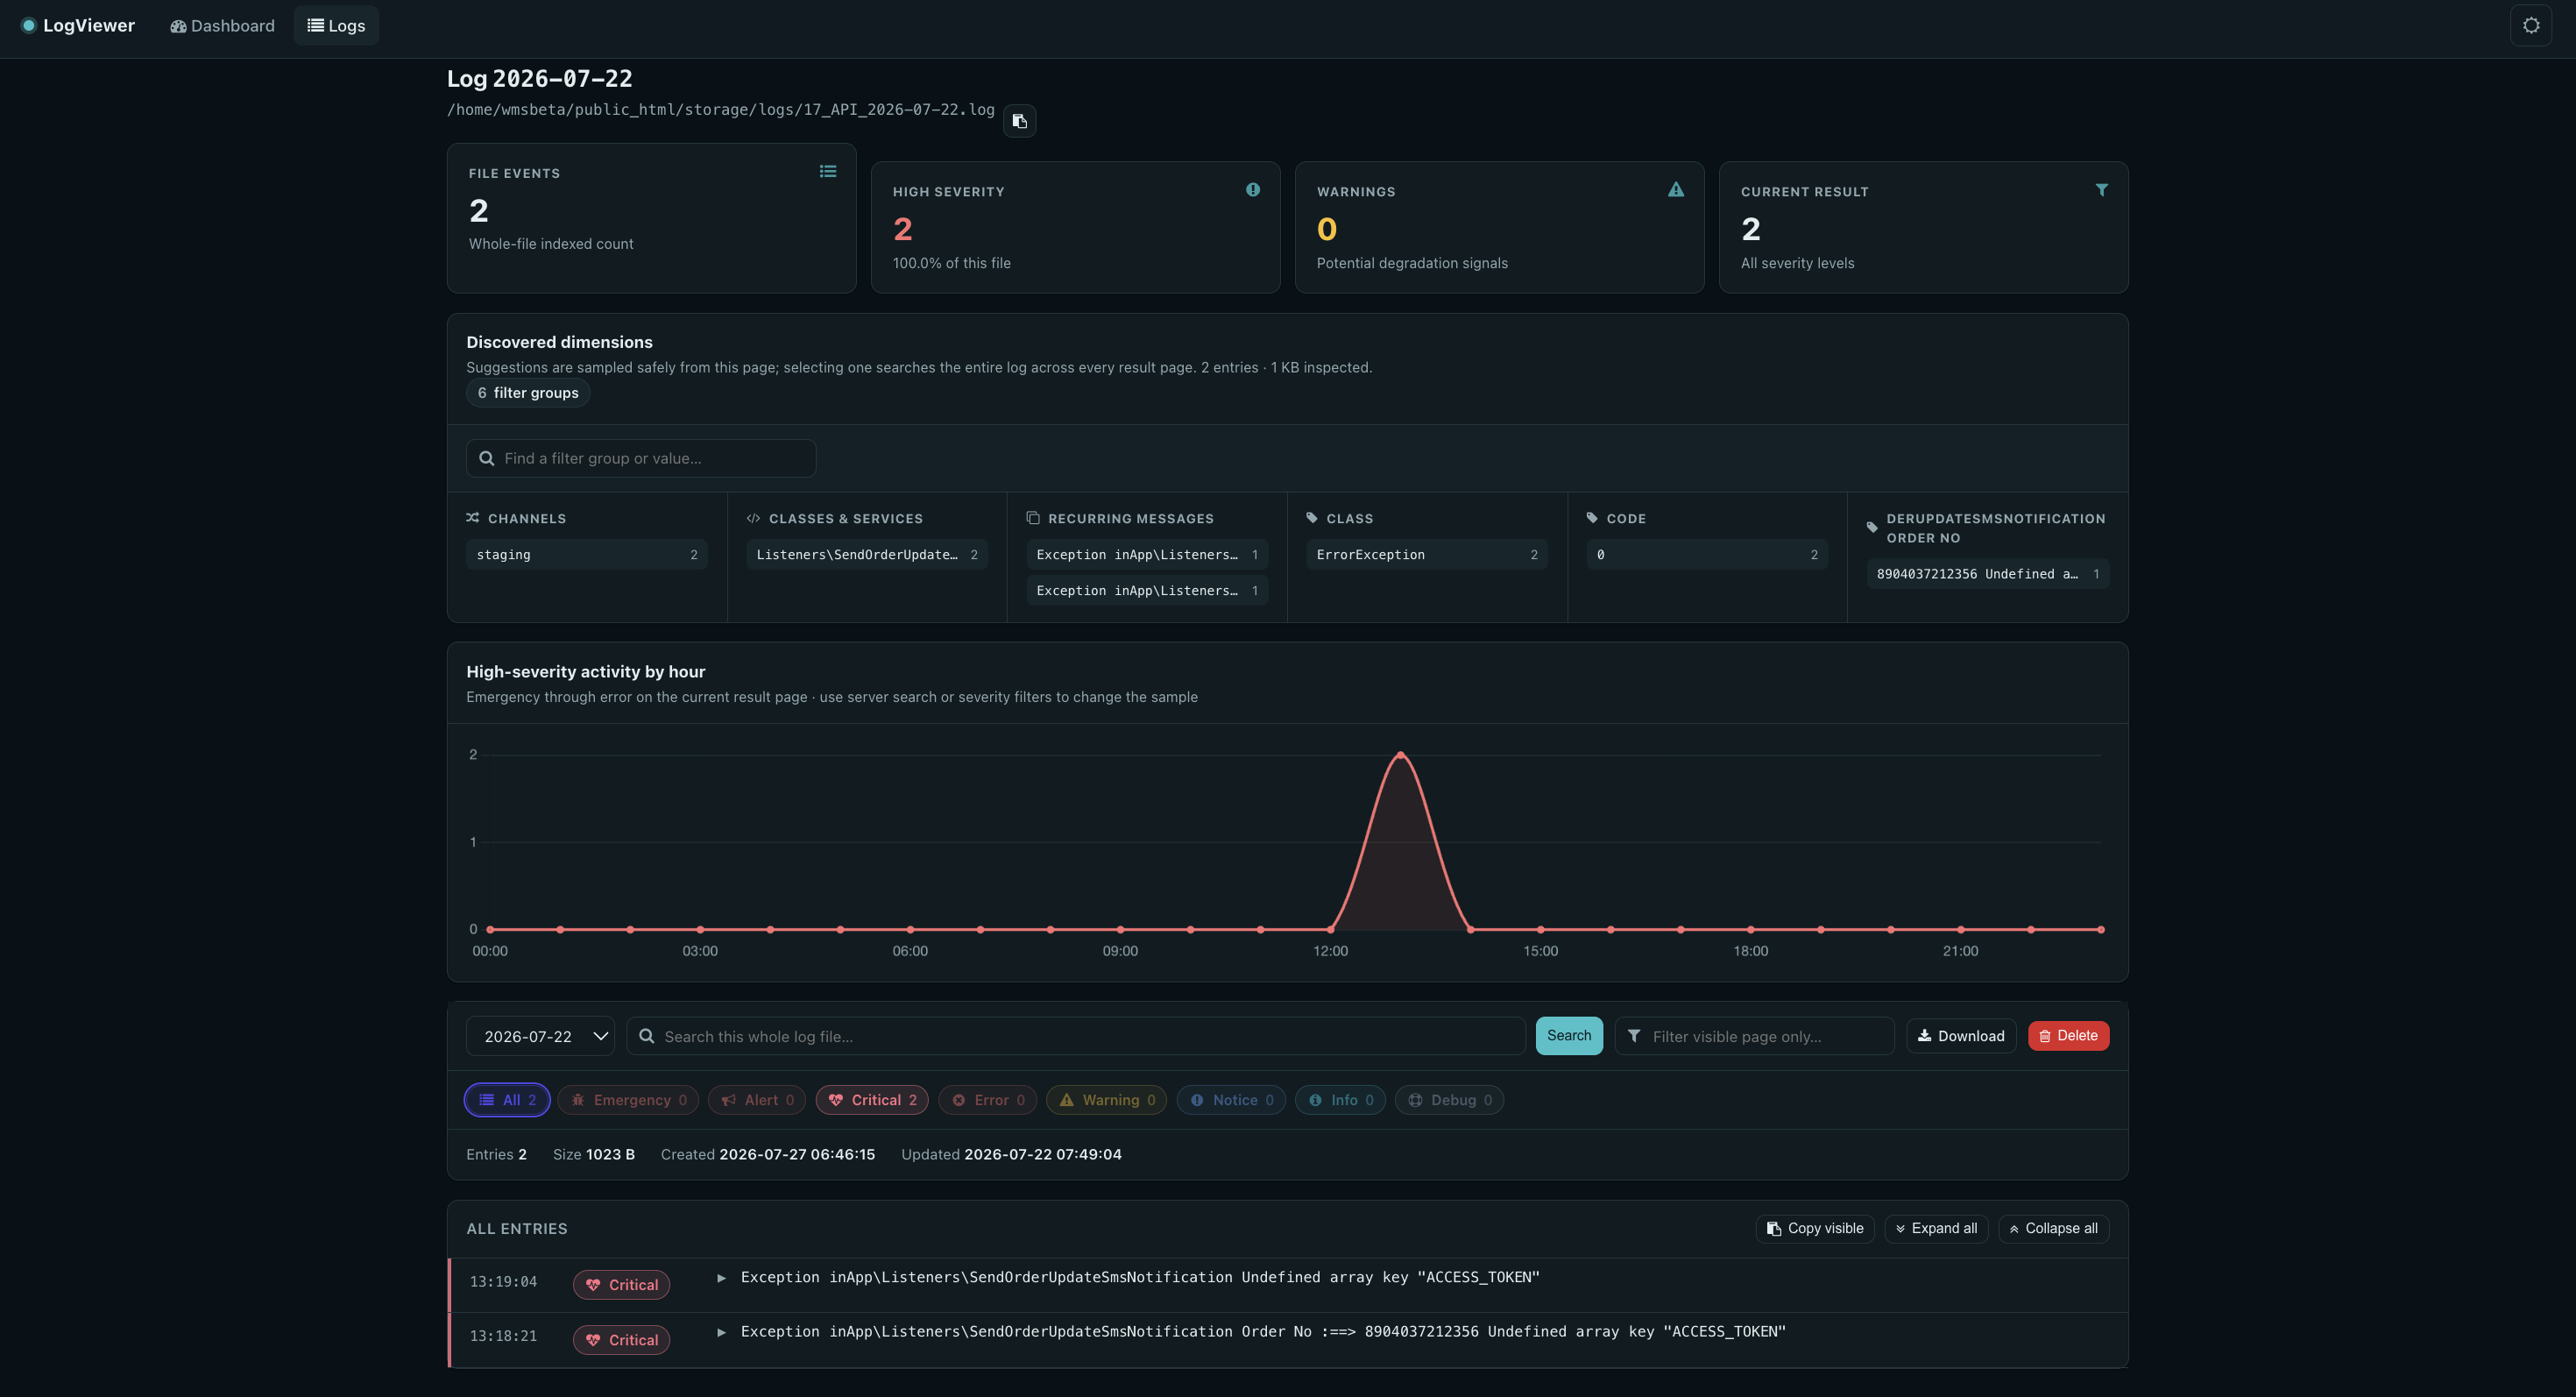2576x1397 pixels.
Task: Filter entries by Notice level
Action: (1231, 1100)
